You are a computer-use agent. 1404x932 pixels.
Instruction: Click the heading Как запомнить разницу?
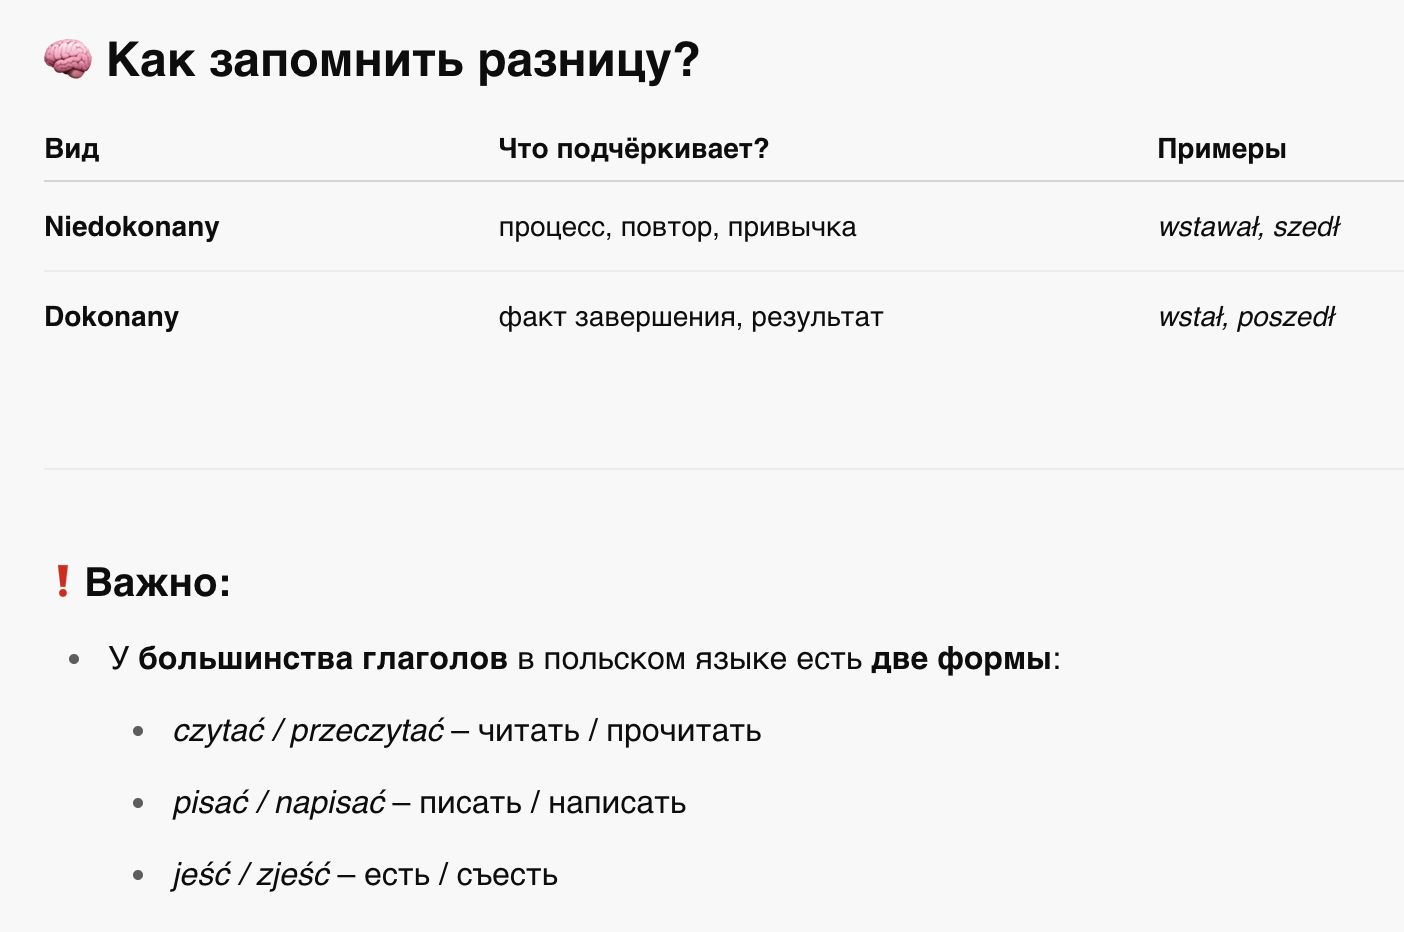403,60
